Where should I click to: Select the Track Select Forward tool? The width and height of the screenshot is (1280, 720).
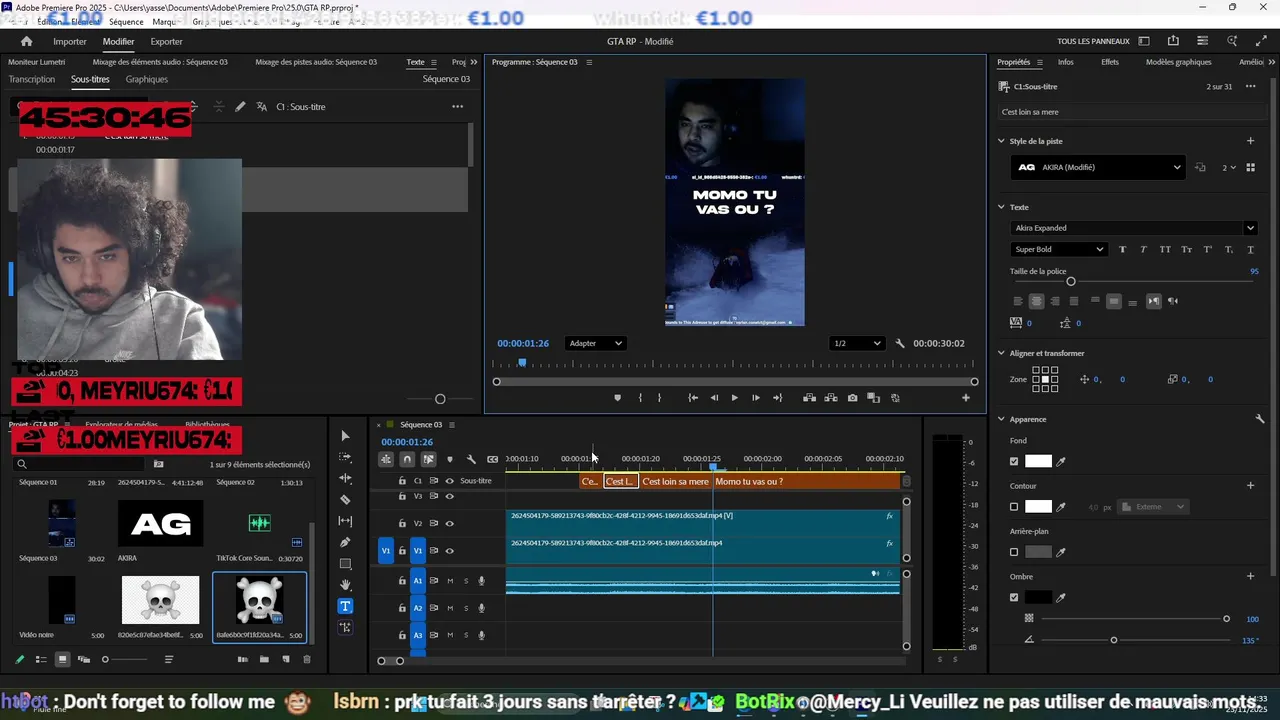[x=345, y=457]
